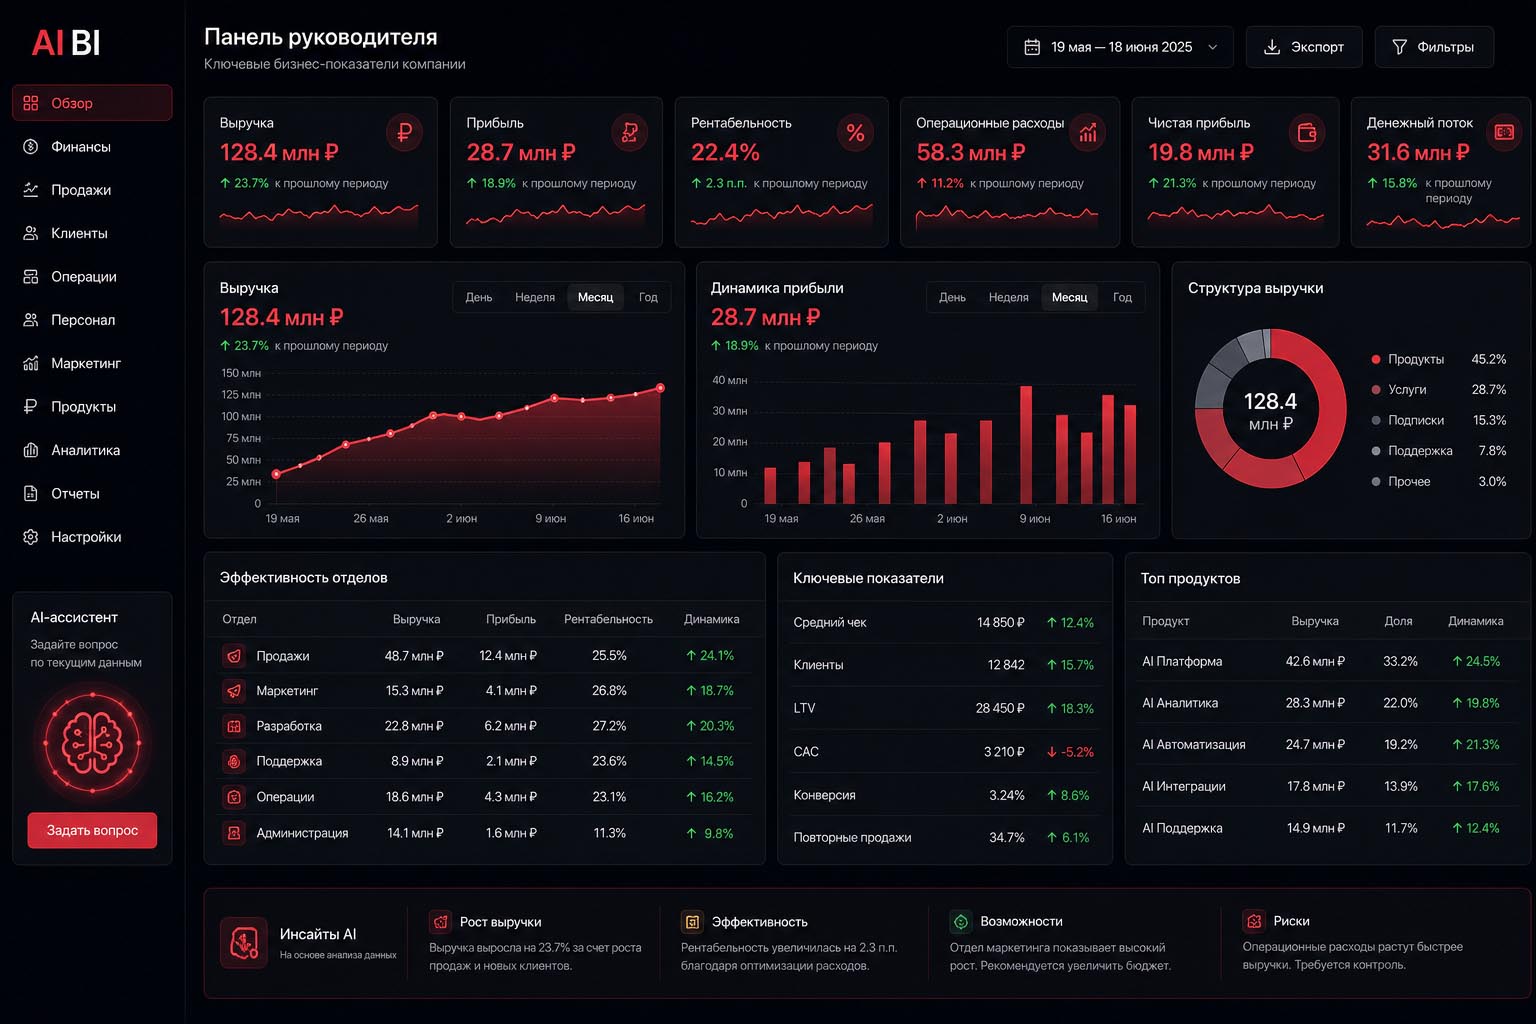Click the bar chart icon in Операционные расходы card

coord(1088,132)
